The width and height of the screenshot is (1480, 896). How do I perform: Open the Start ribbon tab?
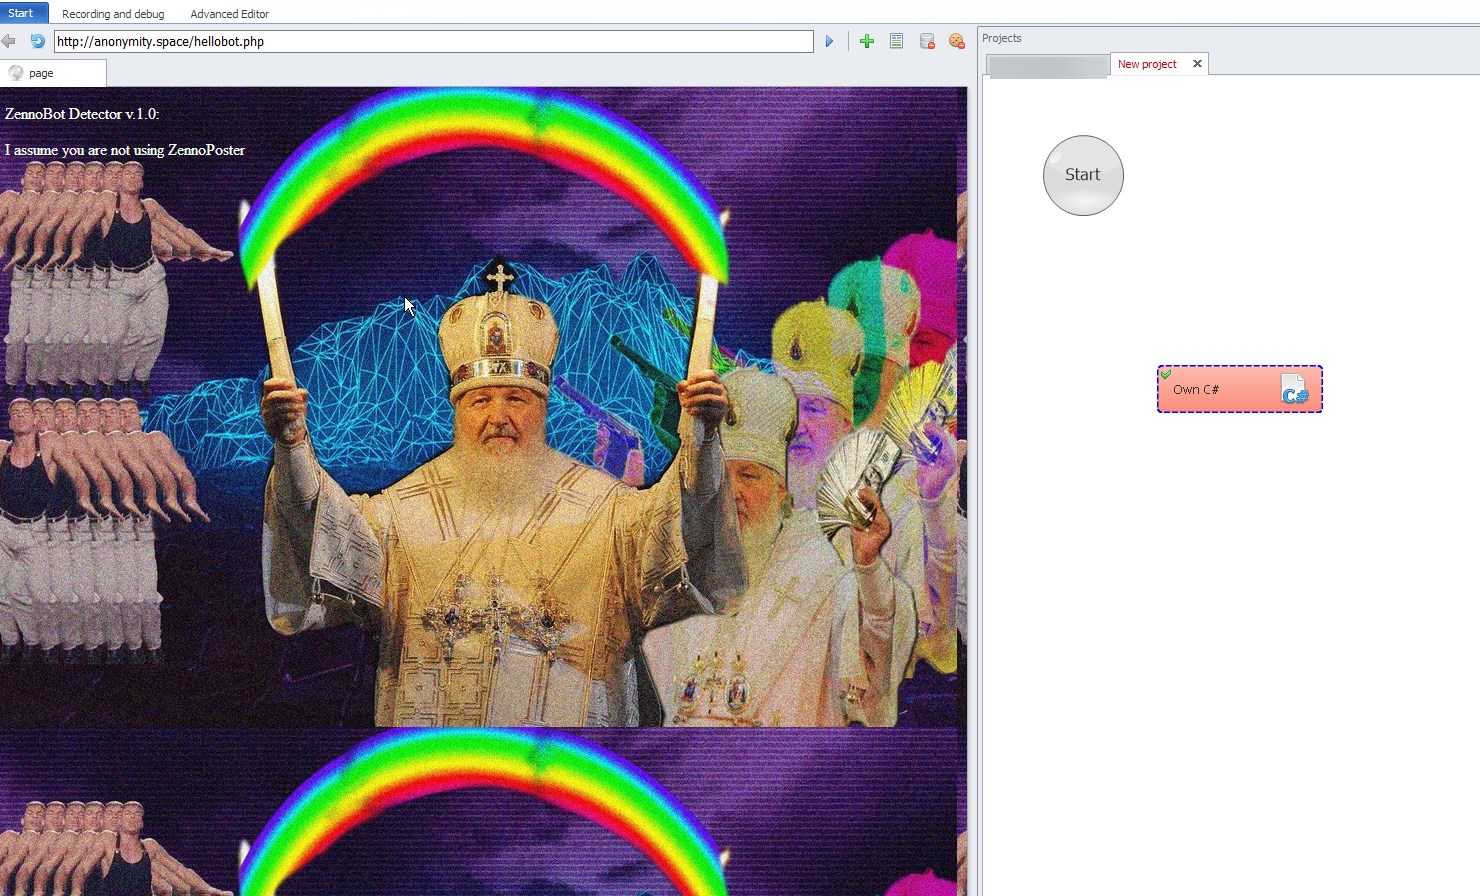[x=21, y=13]
